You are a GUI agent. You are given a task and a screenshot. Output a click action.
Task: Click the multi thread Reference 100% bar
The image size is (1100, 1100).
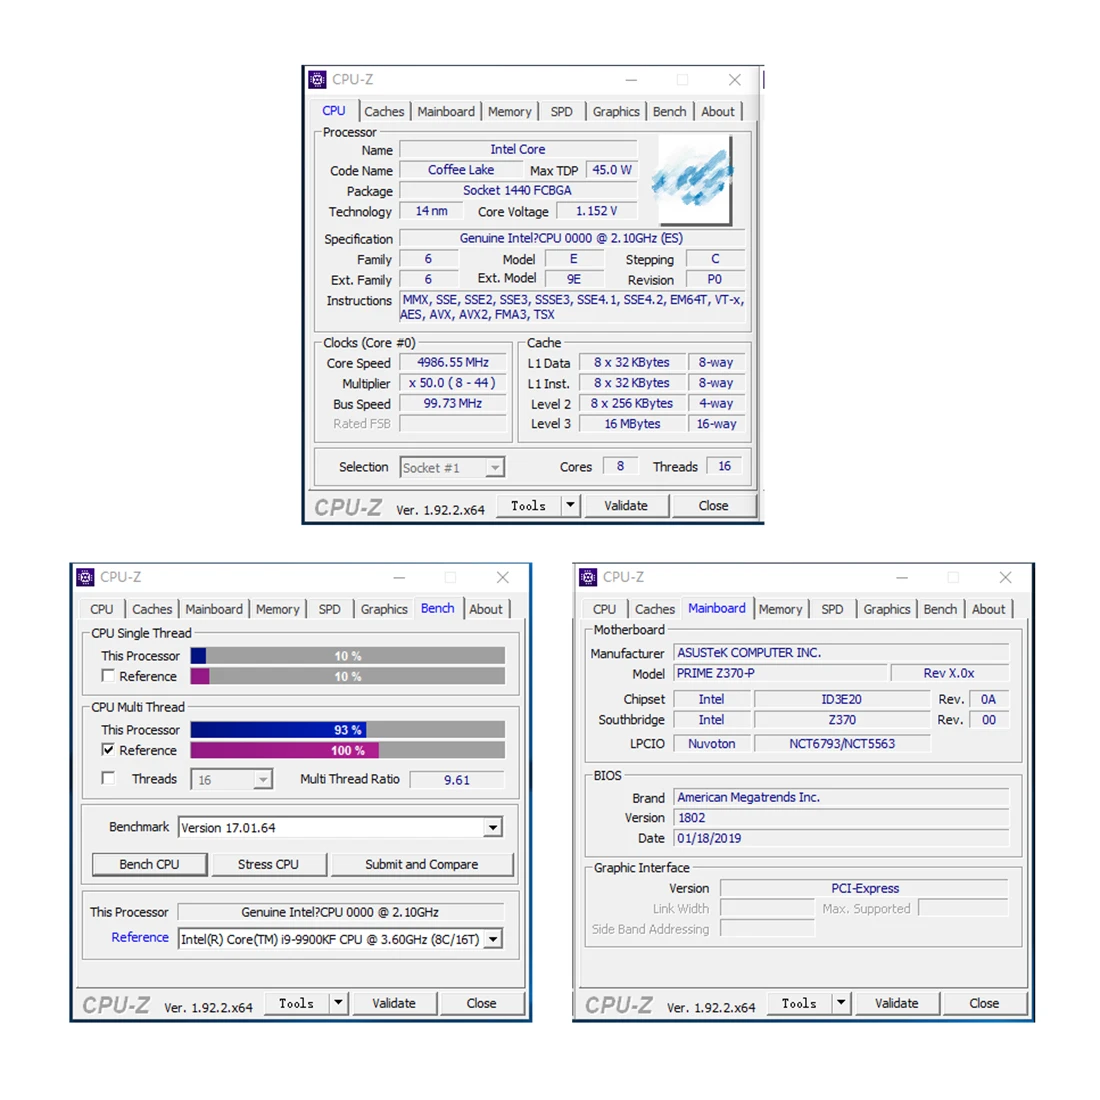coord(347,750)
